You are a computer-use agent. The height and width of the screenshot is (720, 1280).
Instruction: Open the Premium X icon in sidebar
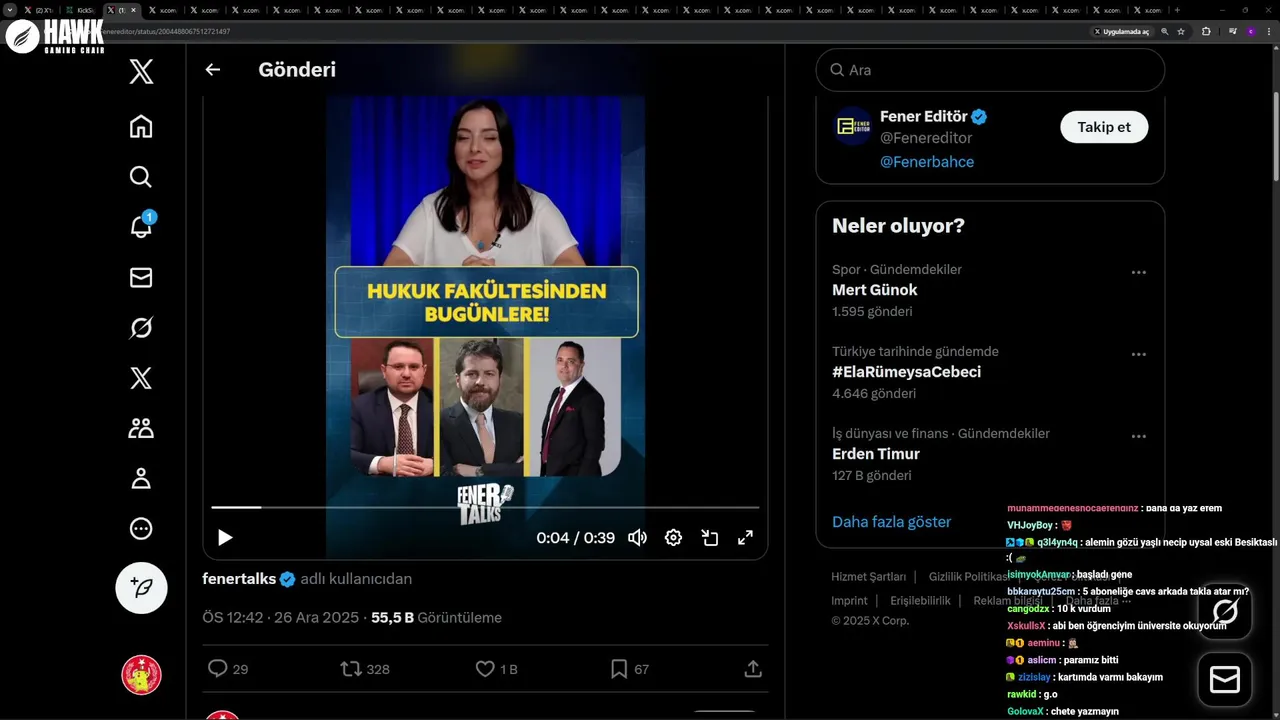click(x=141, y=378)
